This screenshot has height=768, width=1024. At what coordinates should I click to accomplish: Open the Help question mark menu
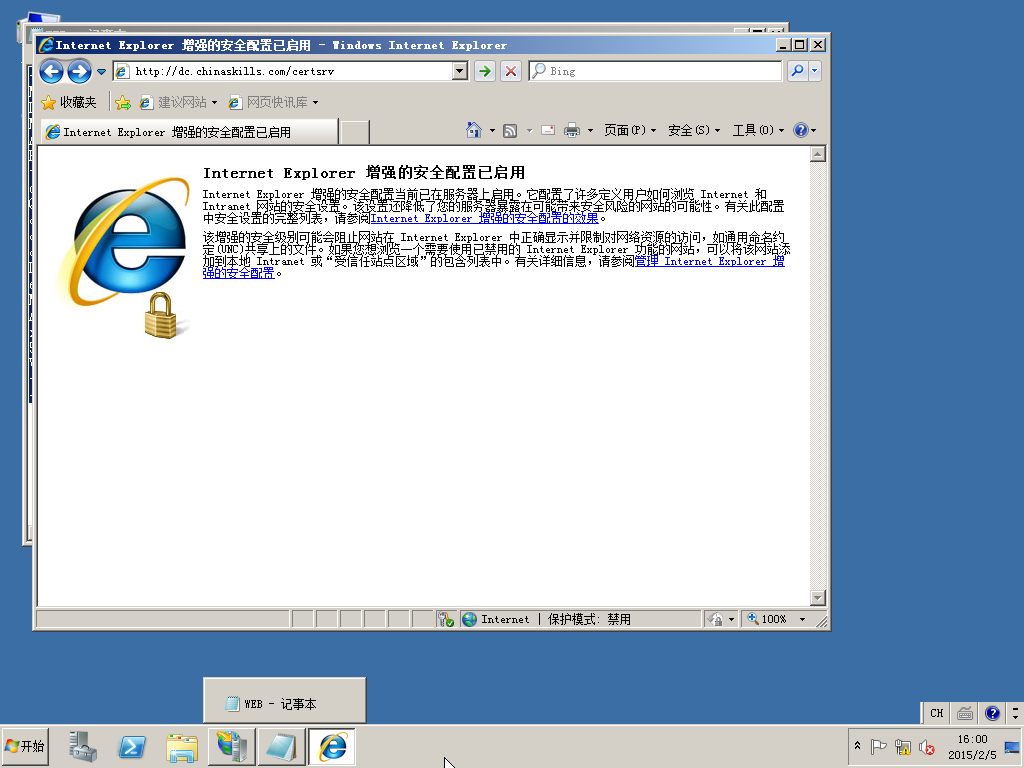(x=805, y=130)
